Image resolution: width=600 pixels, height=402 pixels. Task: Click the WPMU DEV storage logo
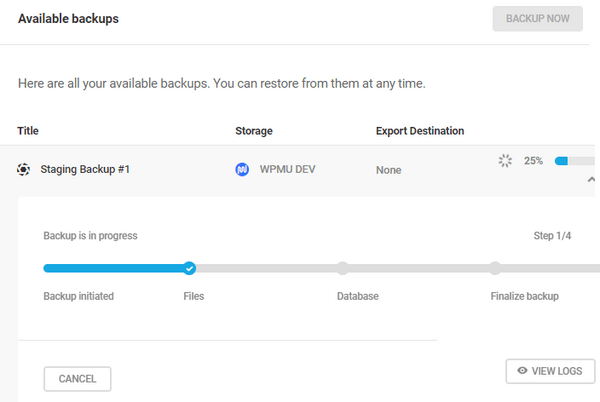click(242, 169)
